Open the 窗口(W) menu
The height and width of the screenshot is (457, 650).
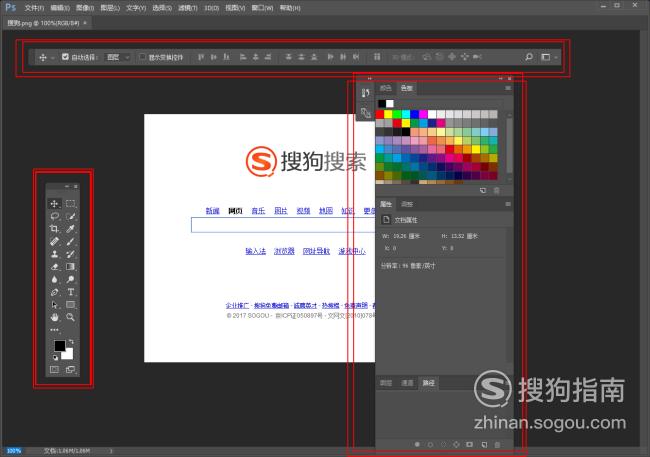click(262, 8)
